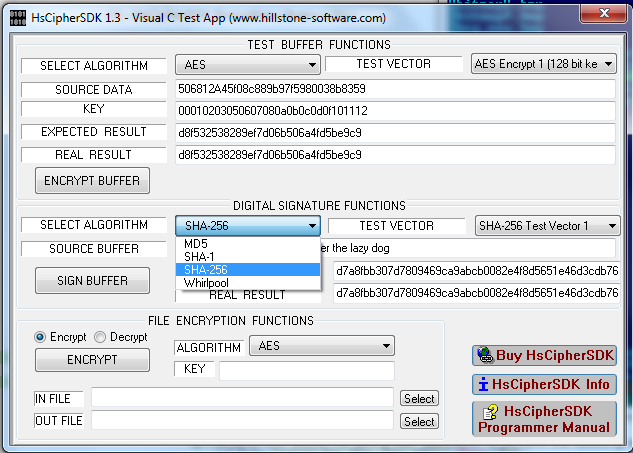Screen dimensions: 633x453
Task: Choose Whirlpool from the algorithm list
Action: (x=248, y=283)
